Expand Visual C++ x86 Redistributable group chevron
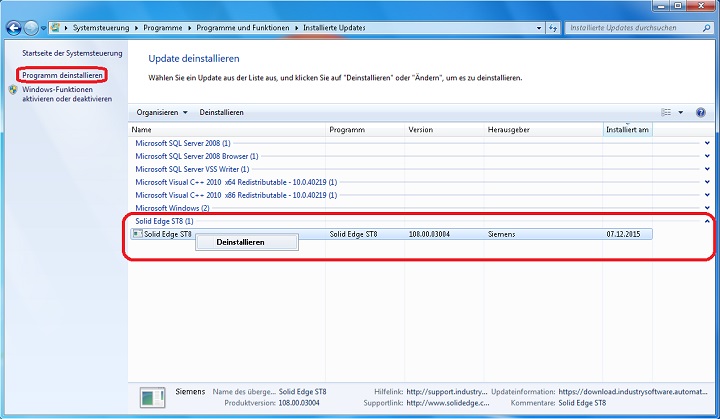Viewport: 720px width, 419px height. coord(707,195)
